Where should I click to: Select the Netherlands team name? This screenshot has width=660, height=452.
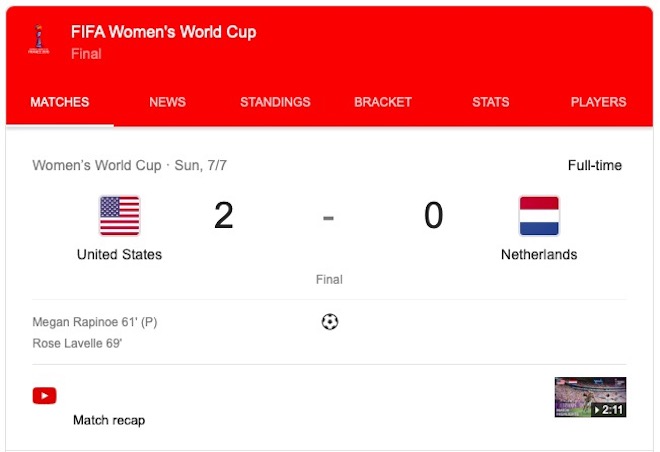(x=539, y=255)
